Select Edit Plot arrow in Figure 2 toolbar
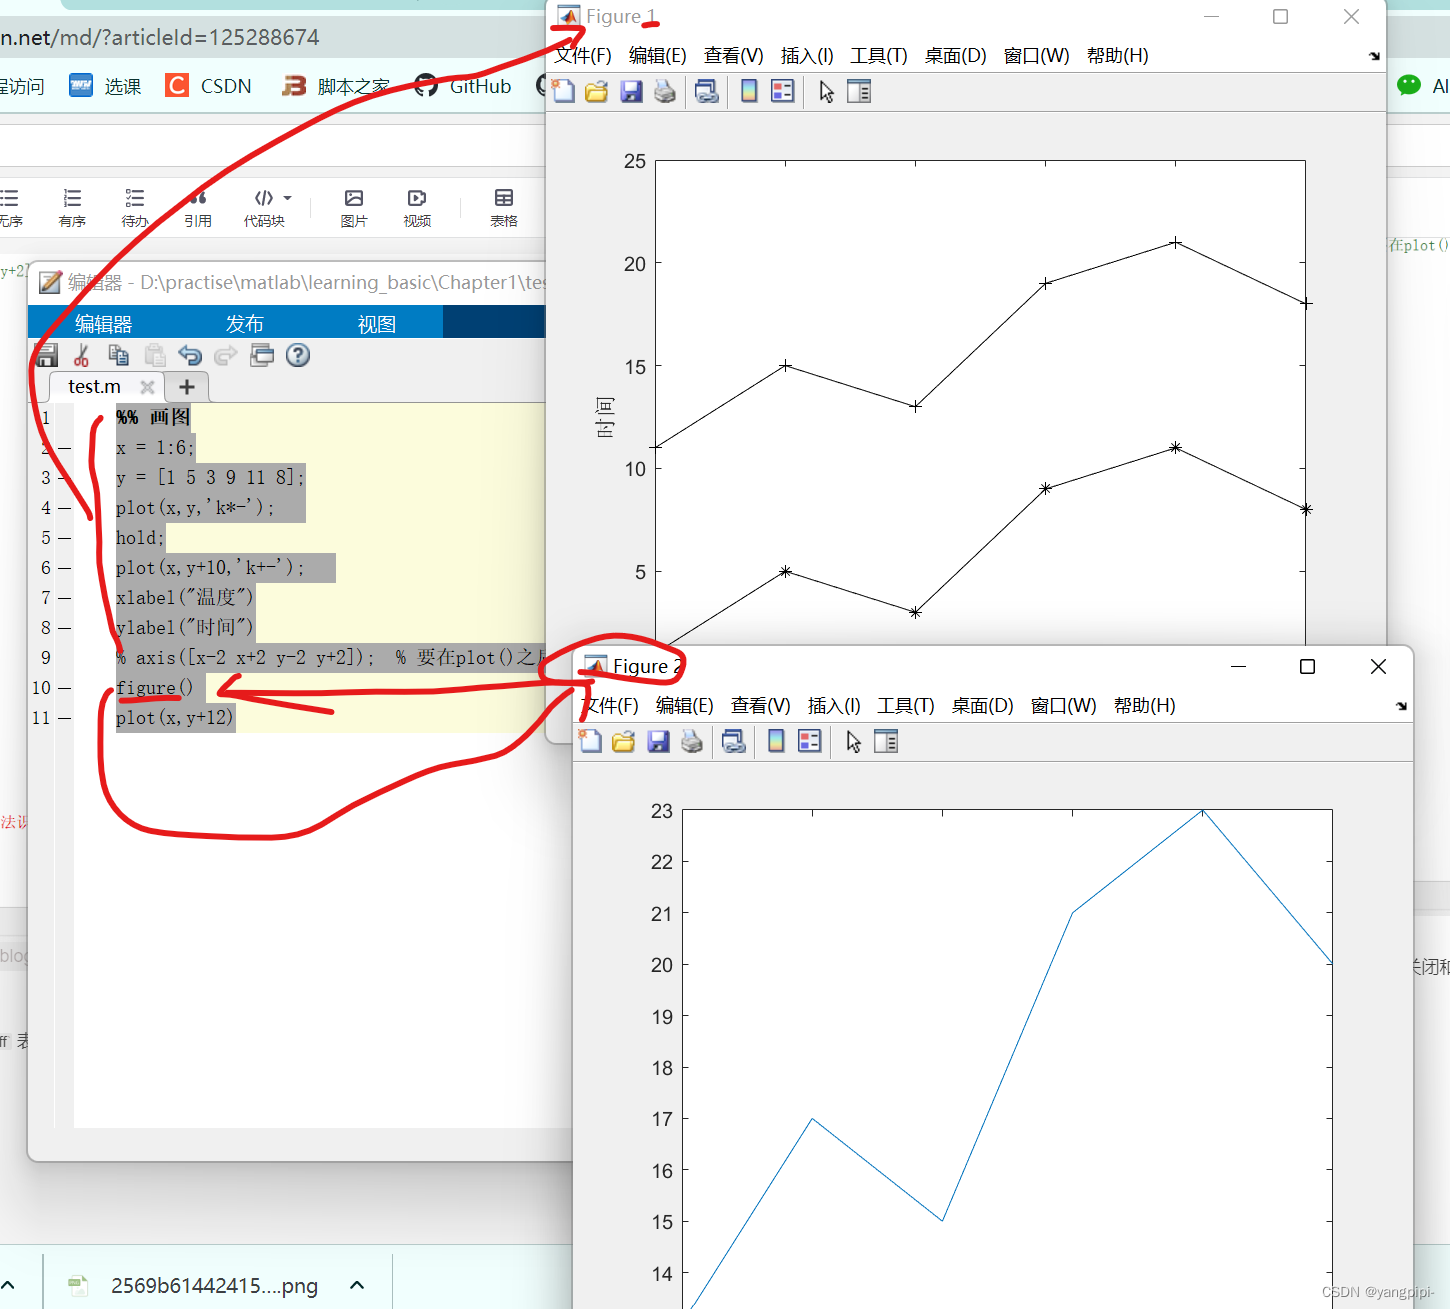1450x1309 pixels. coord(853,742)
